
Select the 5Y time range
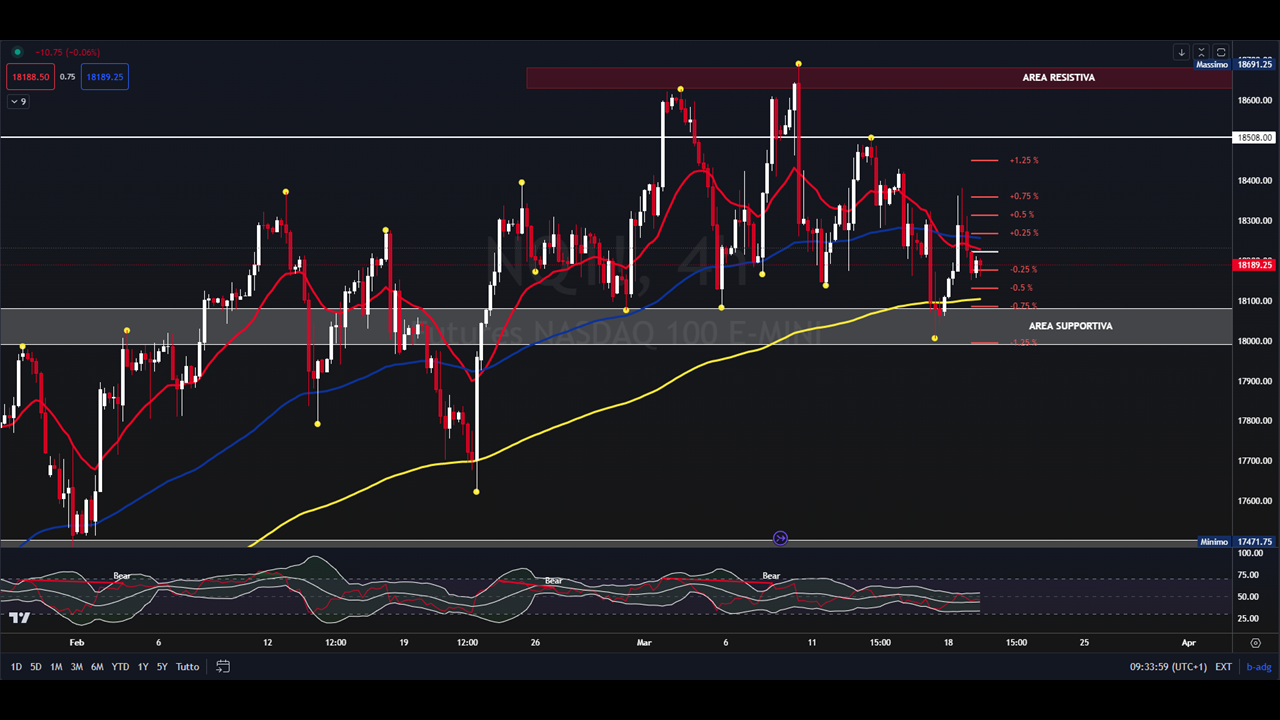(x=162, y=667)
